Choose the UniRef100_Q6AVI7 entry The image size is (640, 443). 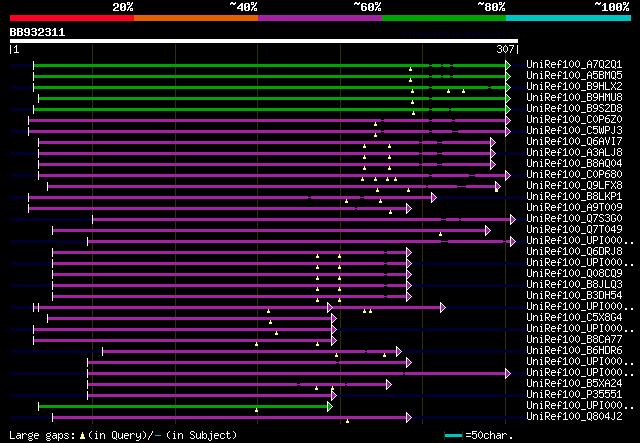tap(574, 142)
